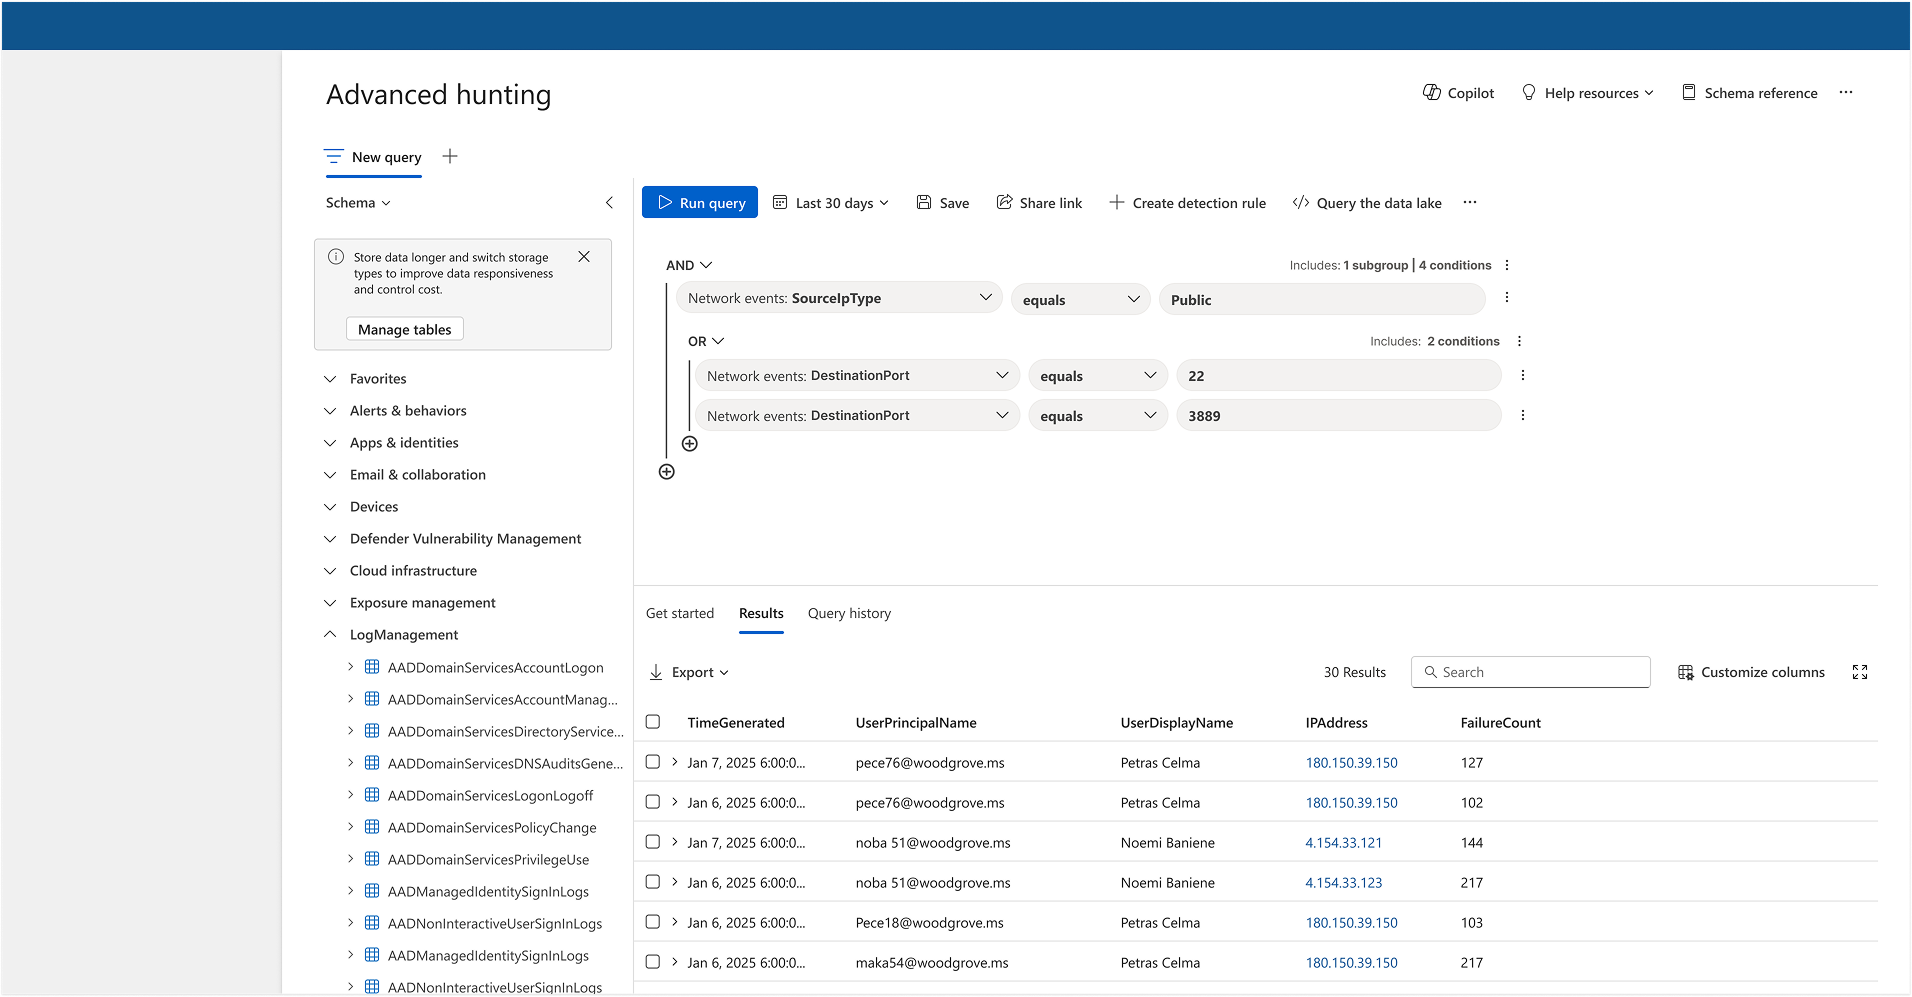Expand the row with FailureCount 127
Viewport: 1912px width, 997px height.
click(675, 762)
